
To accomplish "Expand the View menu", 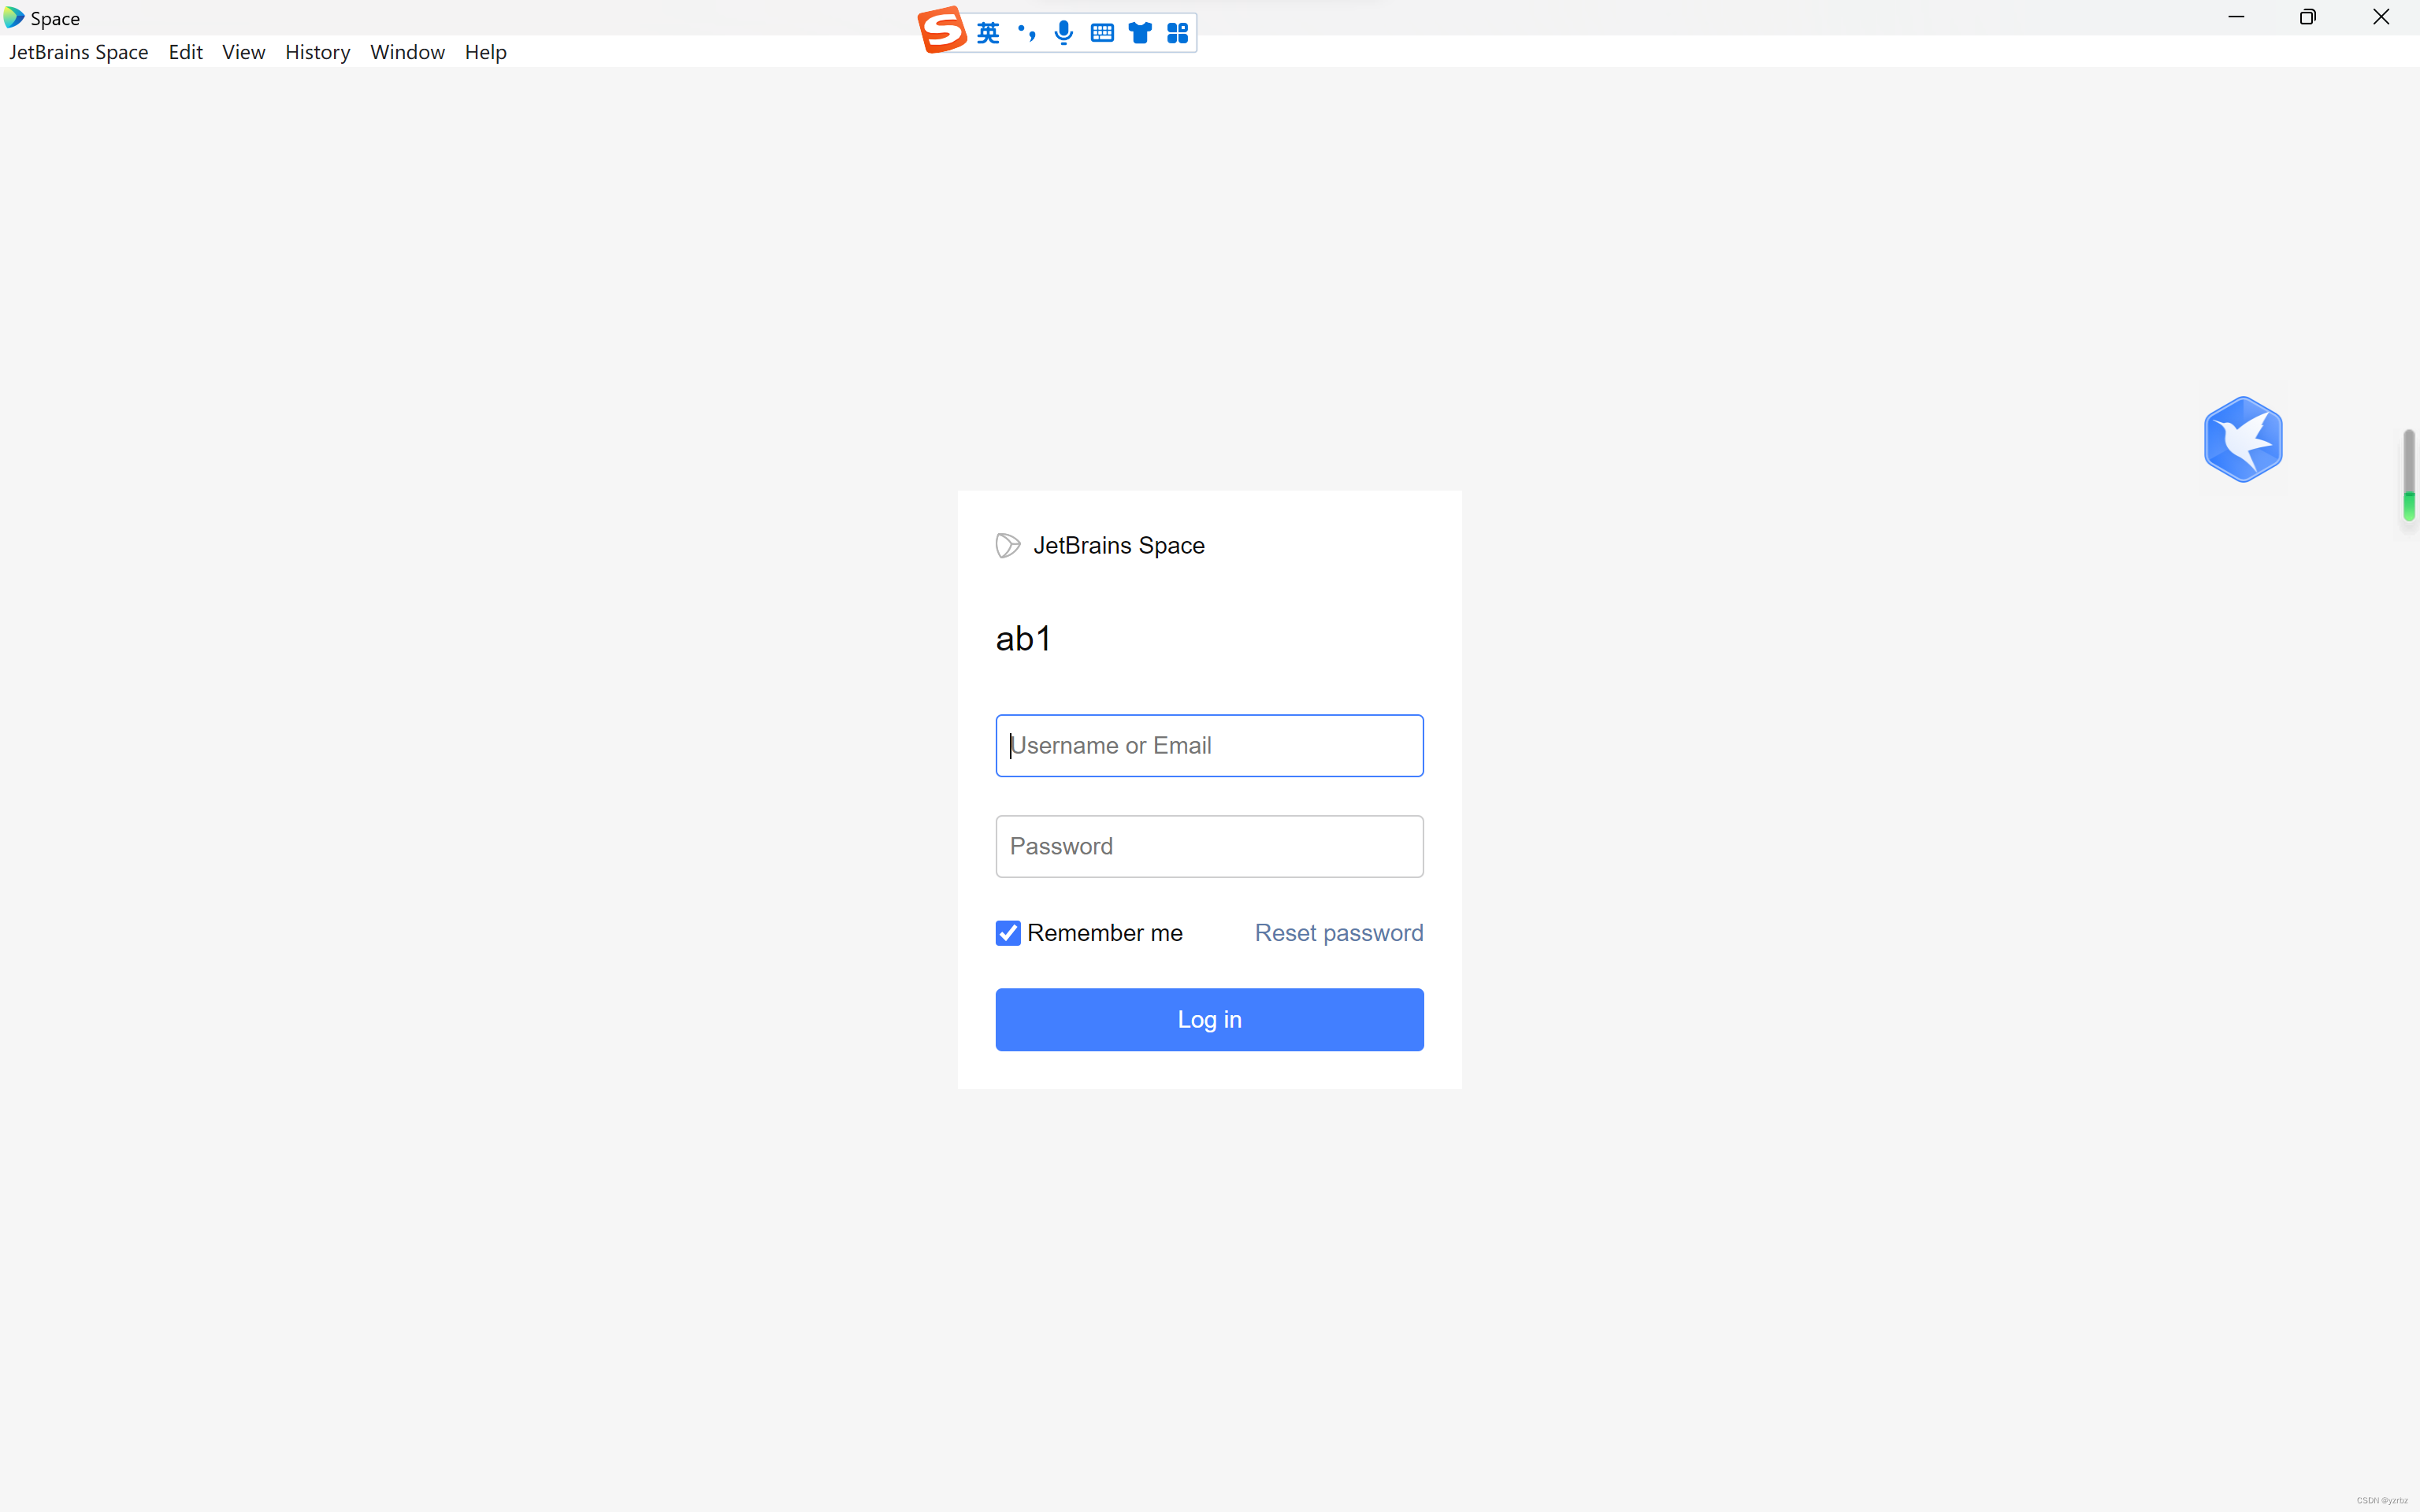I will tap(243, 52).
